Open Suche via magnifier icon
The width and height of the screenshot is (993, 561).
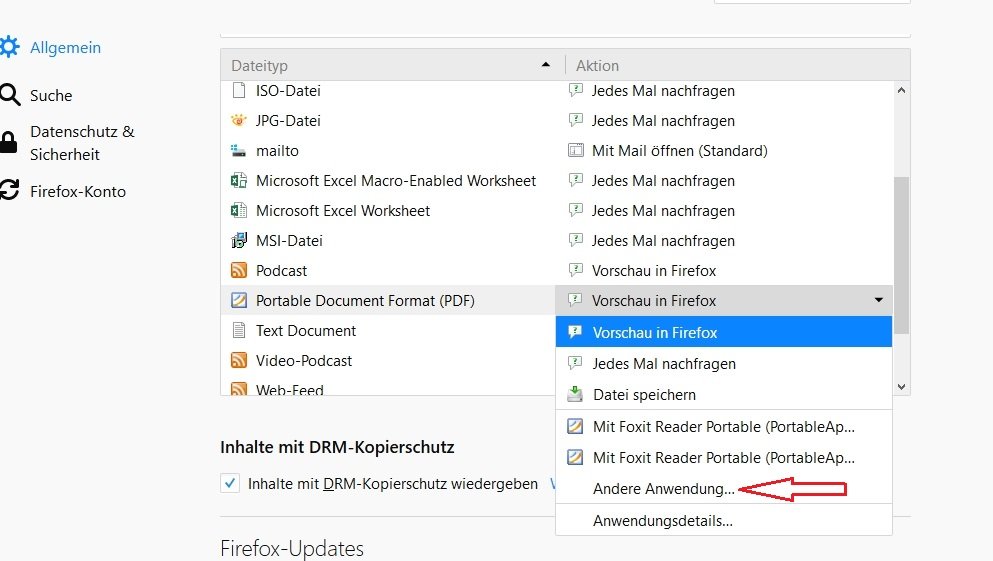pyautogui.click(x=9, y=95)
